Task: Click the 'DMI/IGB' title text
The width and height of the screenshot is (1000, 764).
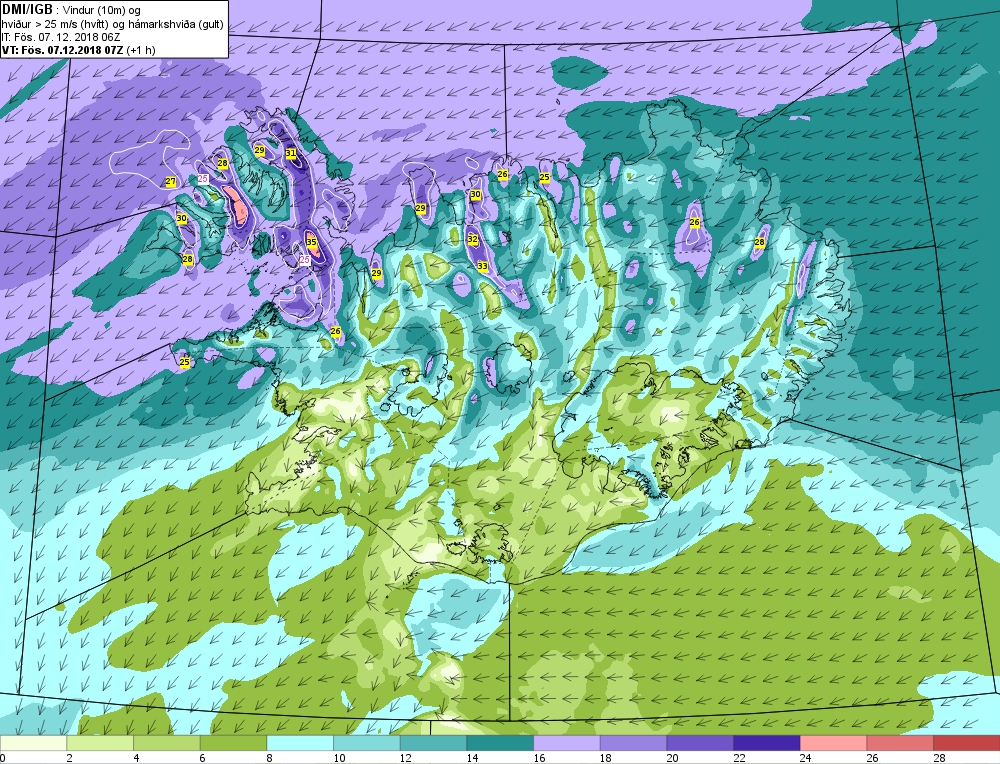Action: click(x=27, y=10)
